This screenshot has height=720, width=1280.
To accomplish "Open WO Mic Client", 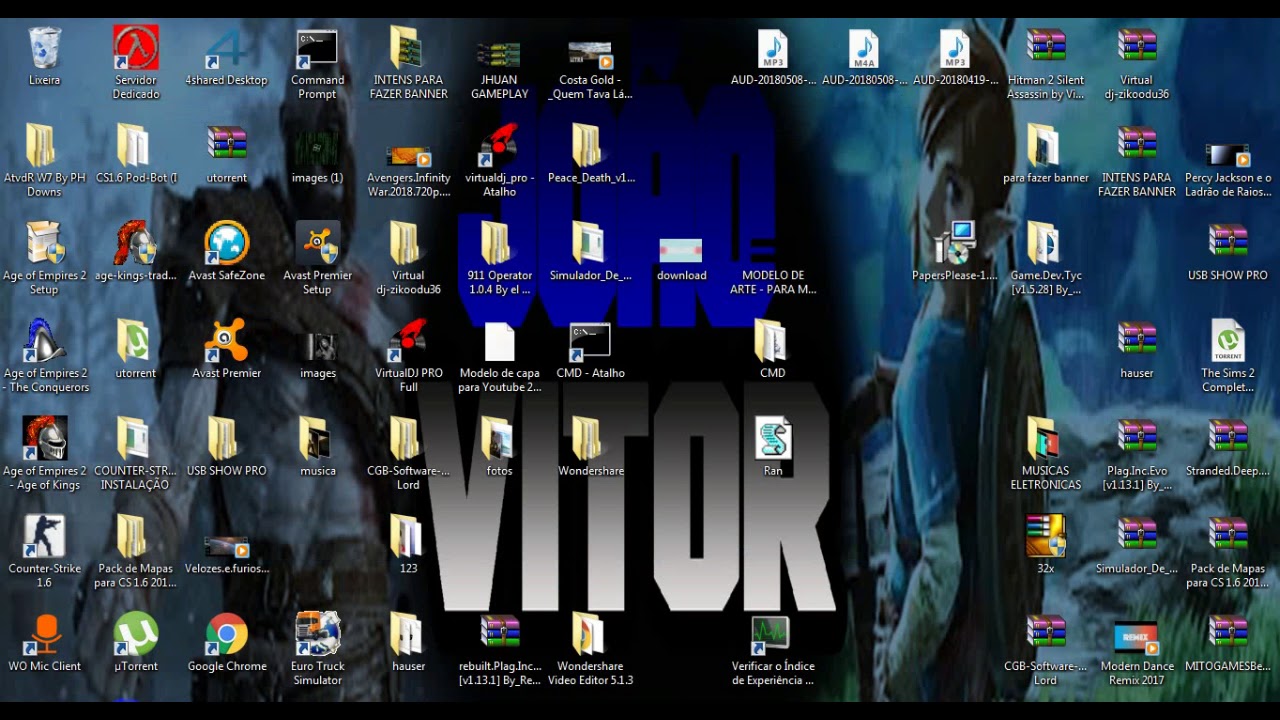I will point(44,635).
